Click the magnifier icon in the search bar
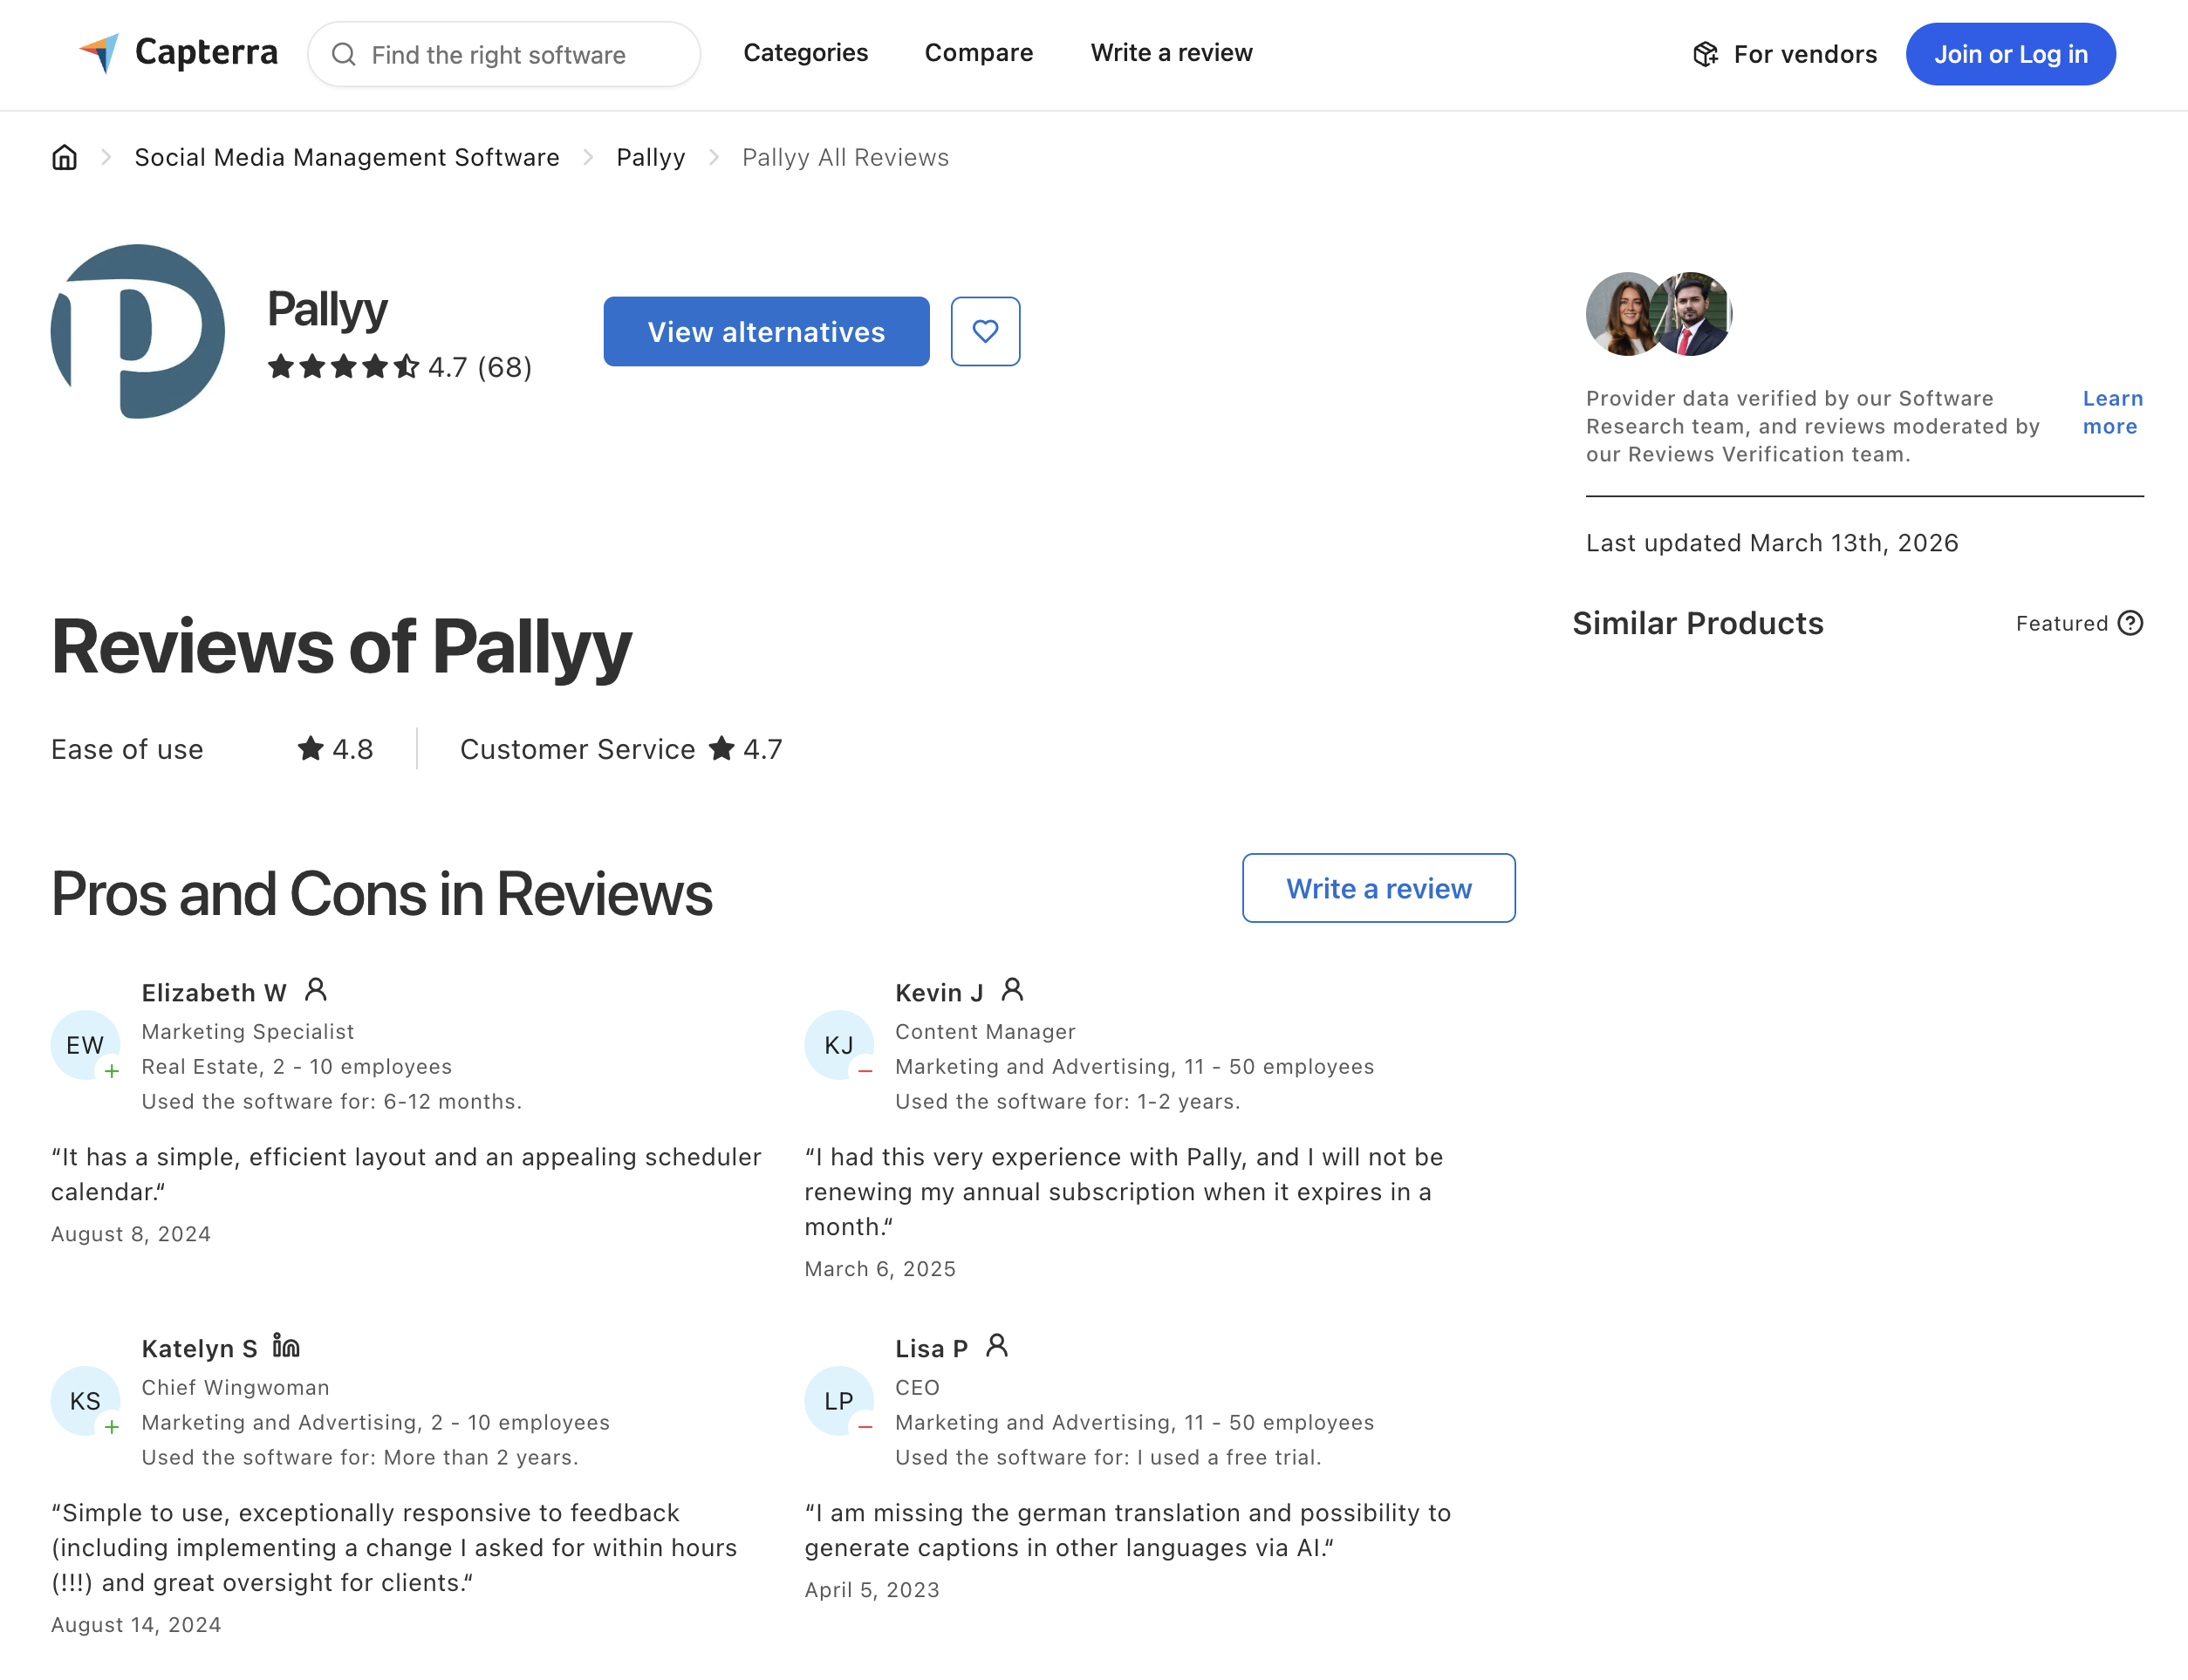The height and width of the screenshot is (1680, 2188). (x=346, y=54)
